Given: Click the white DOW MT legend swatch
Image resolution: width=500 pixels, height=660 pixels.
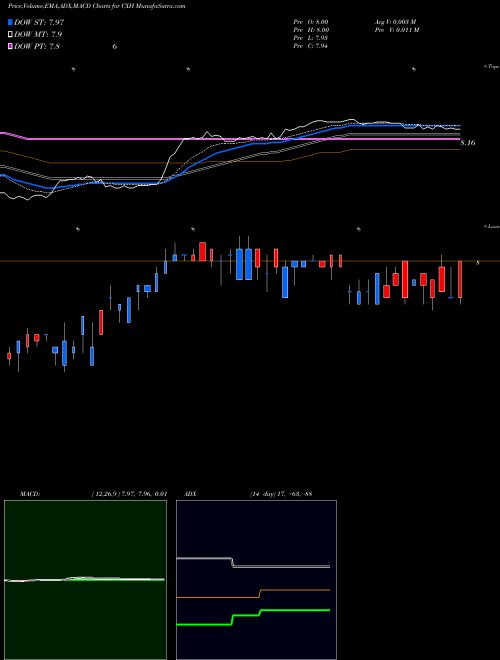Looking at the screenshot, I should (11, 34).
